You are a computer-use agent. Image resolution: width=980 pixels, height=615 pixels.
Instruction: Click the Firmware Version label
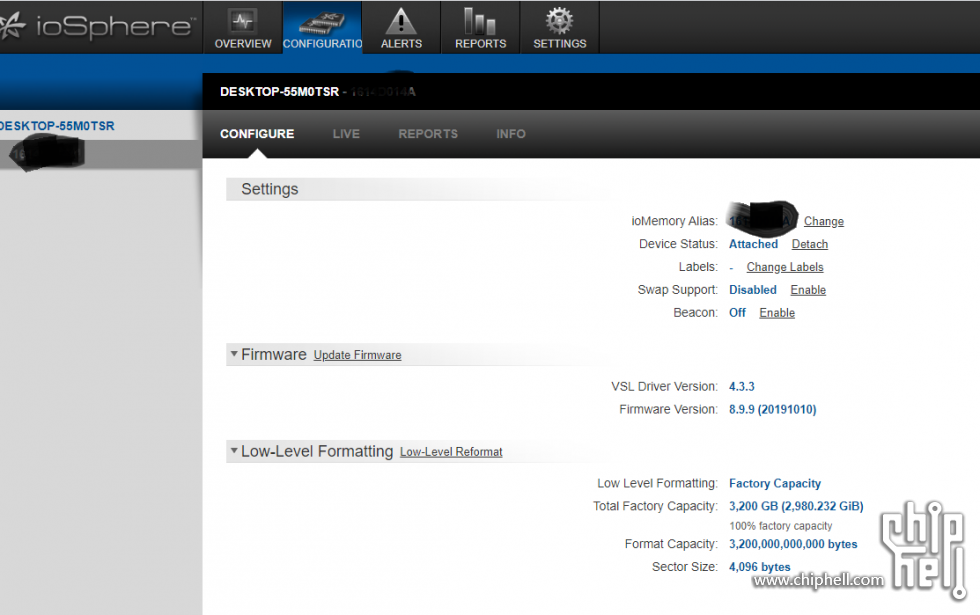point(669,409)
